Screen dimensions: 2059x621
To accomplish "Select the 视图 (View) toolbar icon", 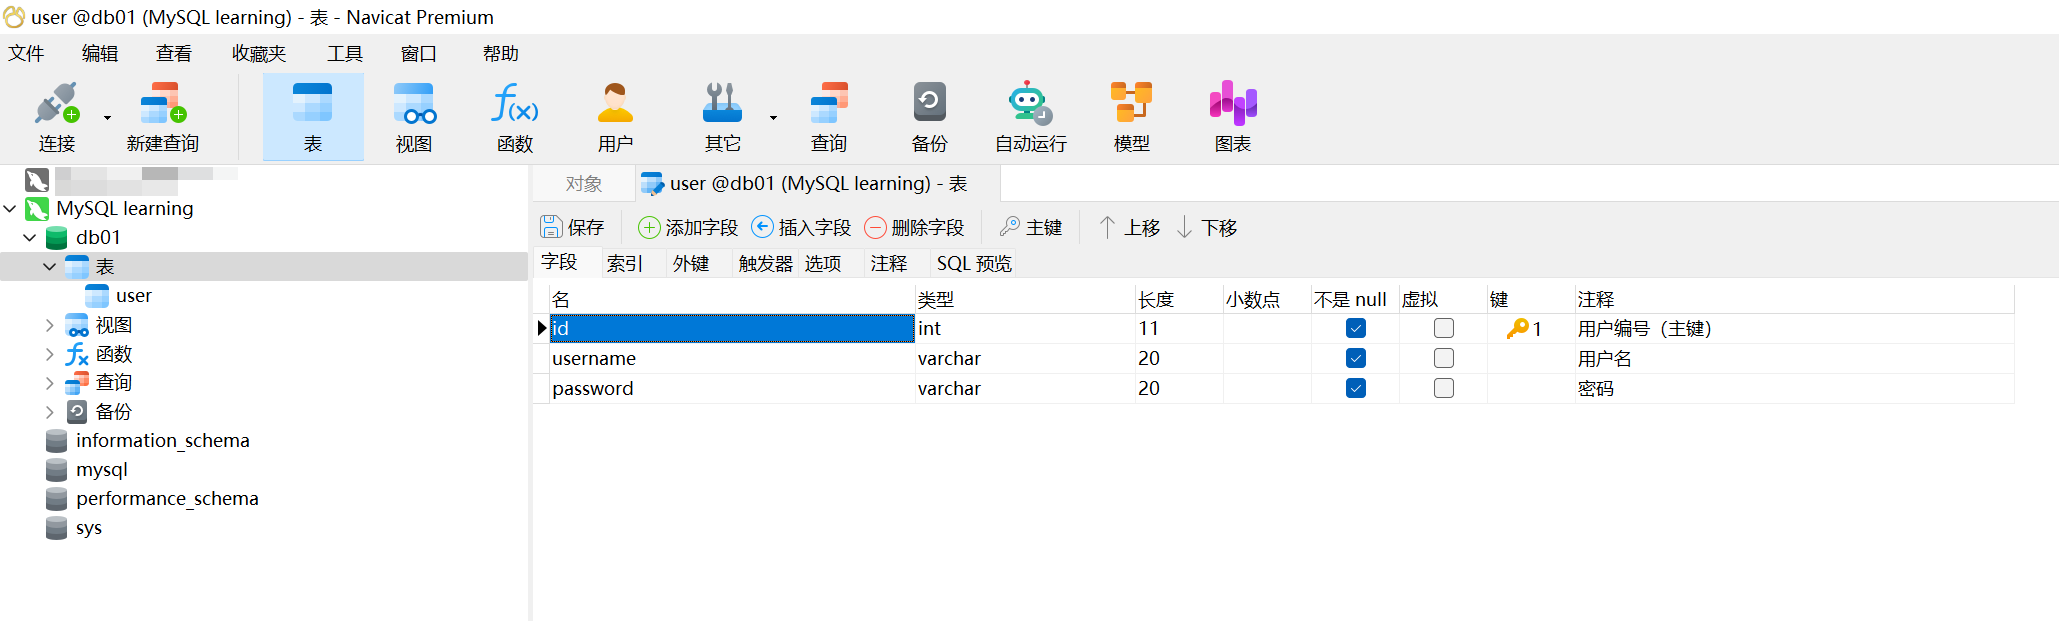I will tap(413, 117).
